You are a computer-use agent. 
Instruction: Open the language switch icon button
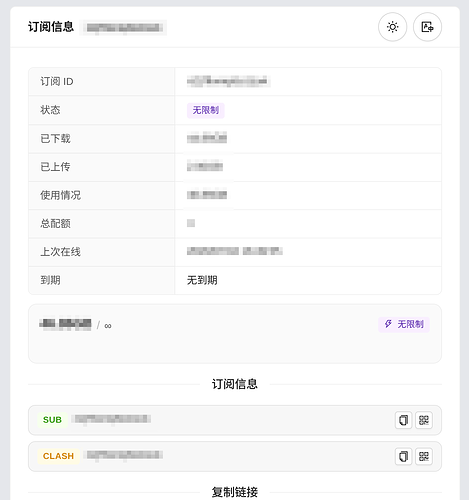coord(427,27)
